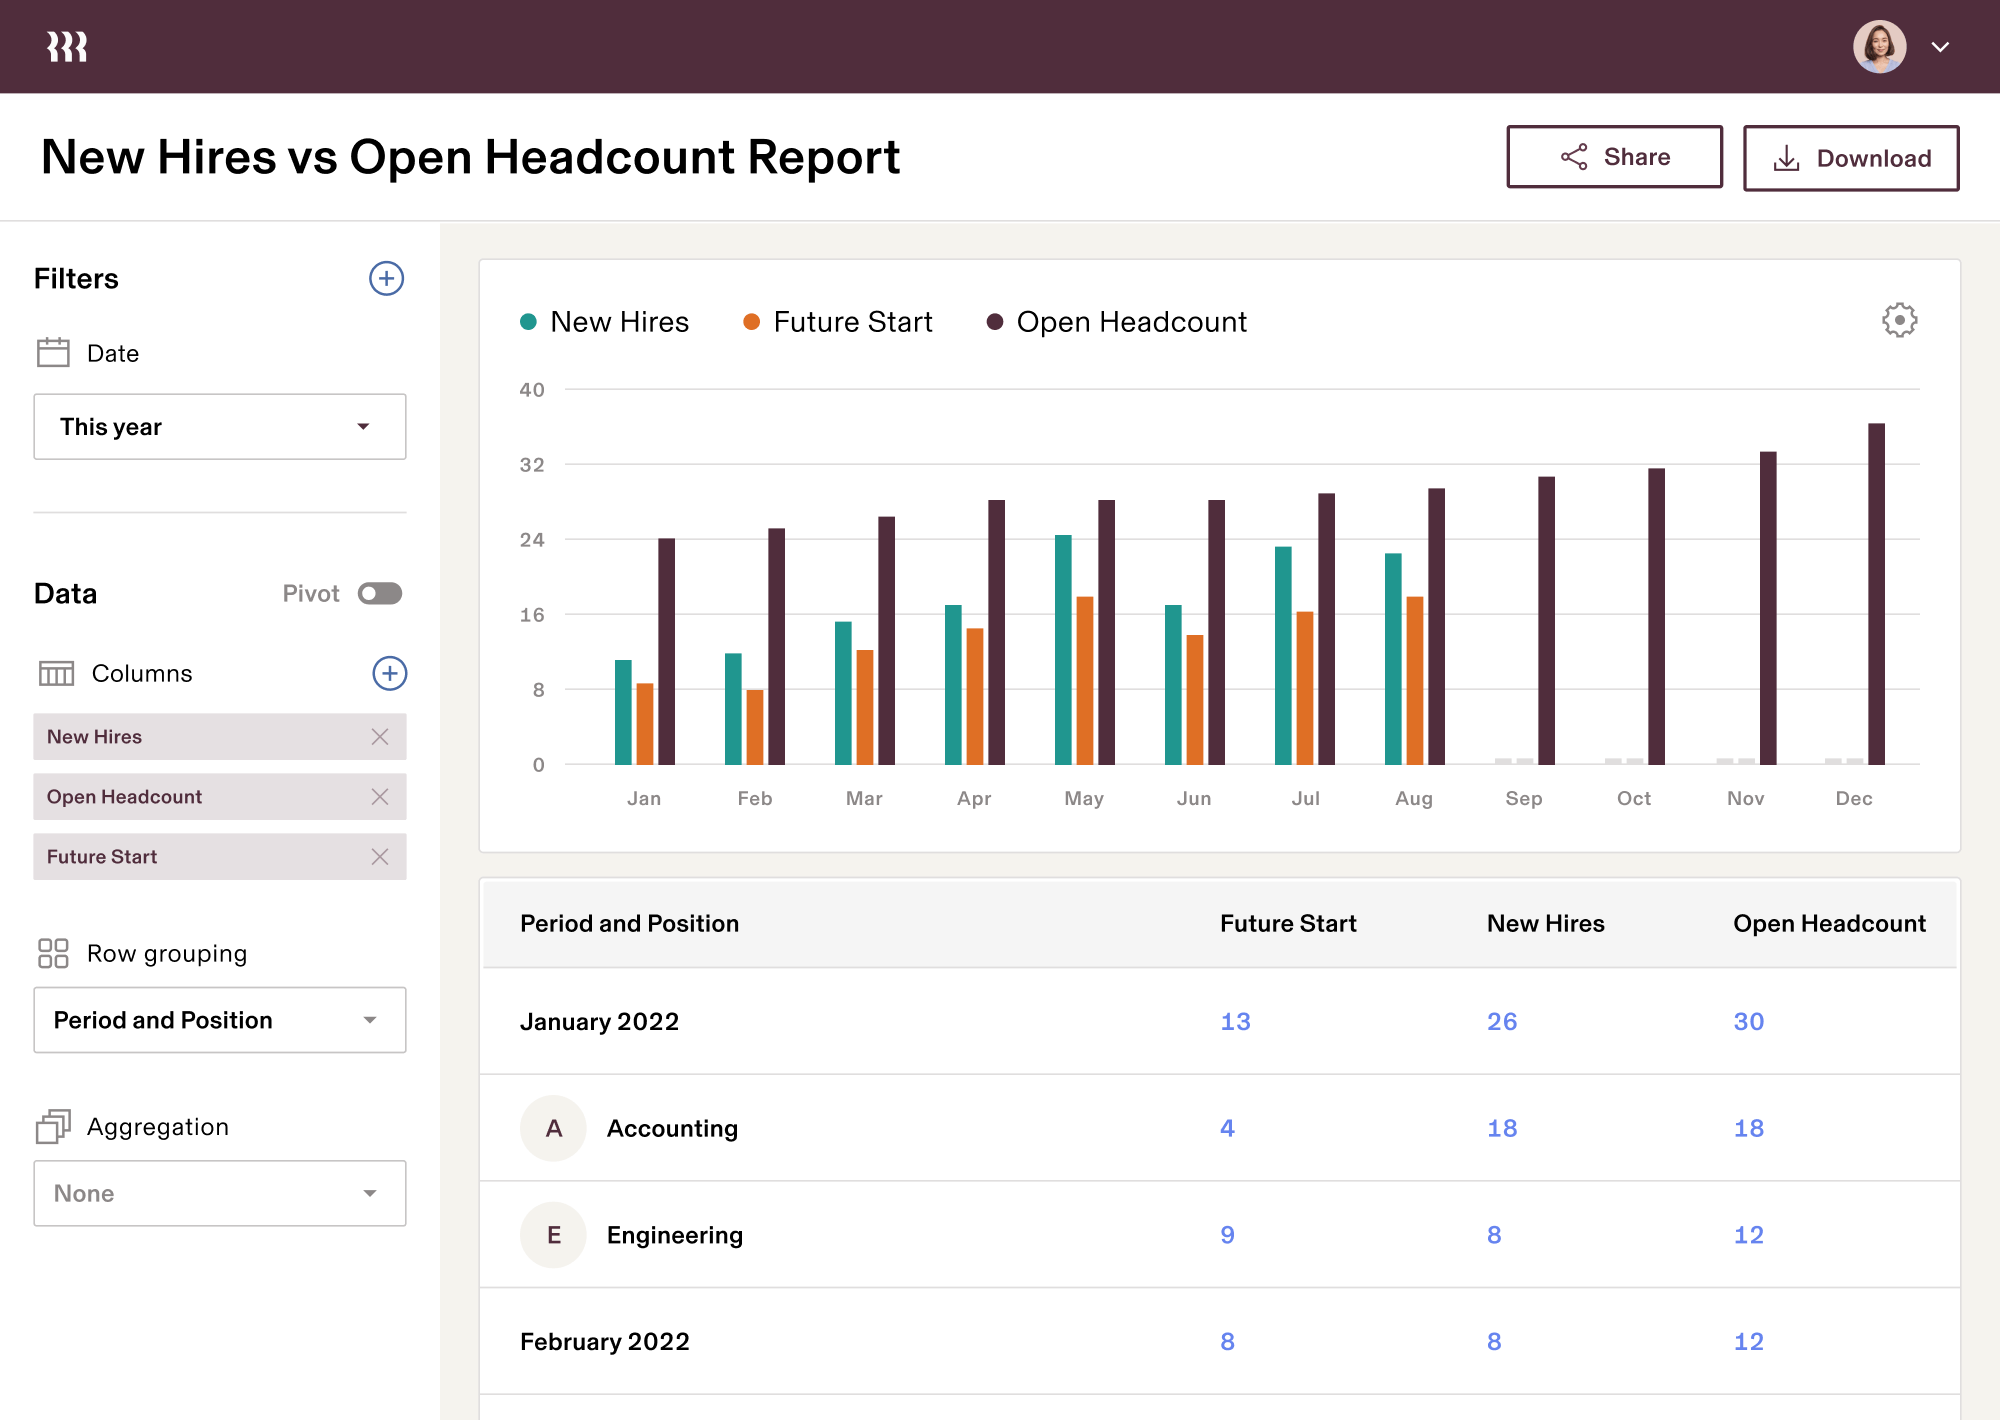Click the Rippling logo
Viewport: 2000px width, 1420px height.
pyautogui.click(x=66, y=46)
